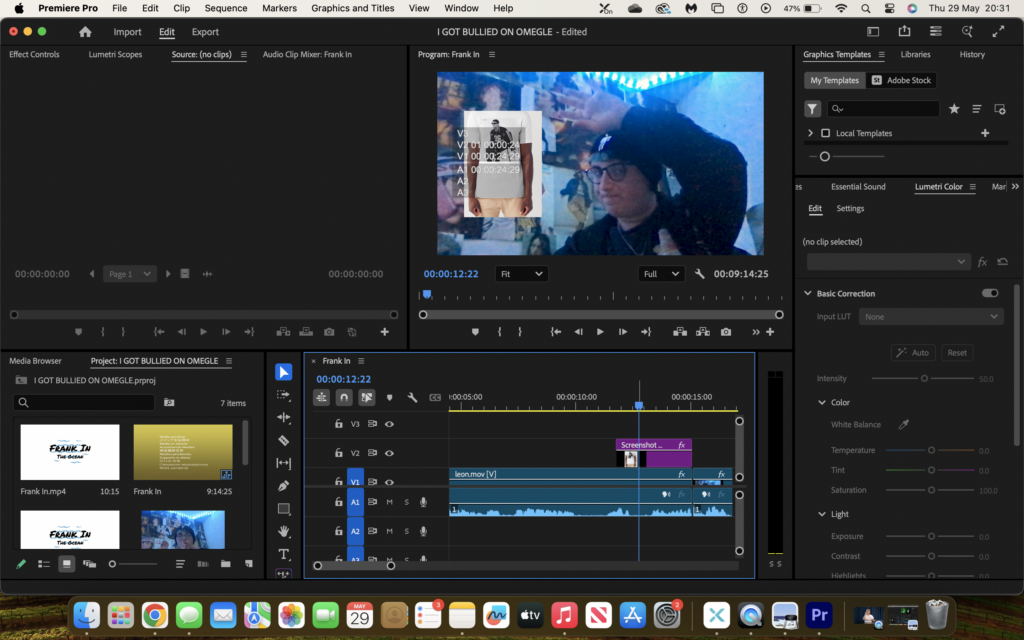This screenshot has width=1024, height=640.
Task: Add a marker in the timeline
Action: [389, 397]
